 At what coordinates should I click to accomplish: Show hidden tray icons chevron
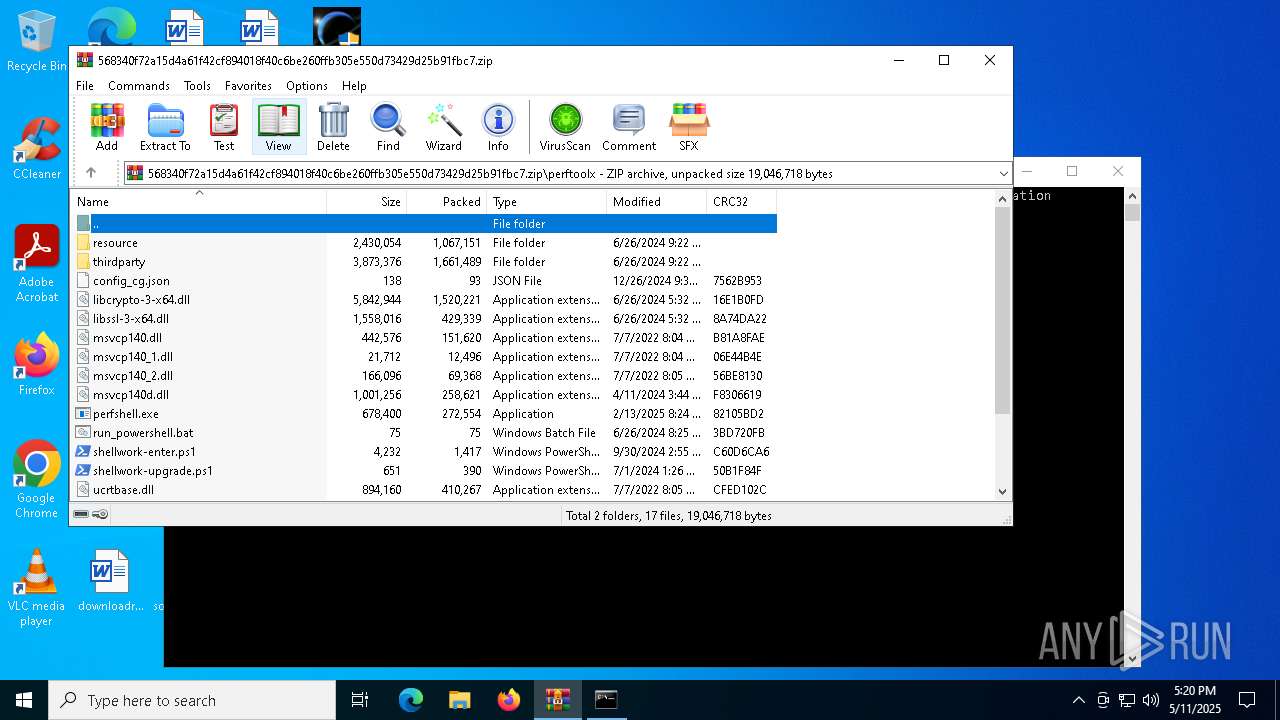(1078, 700)
